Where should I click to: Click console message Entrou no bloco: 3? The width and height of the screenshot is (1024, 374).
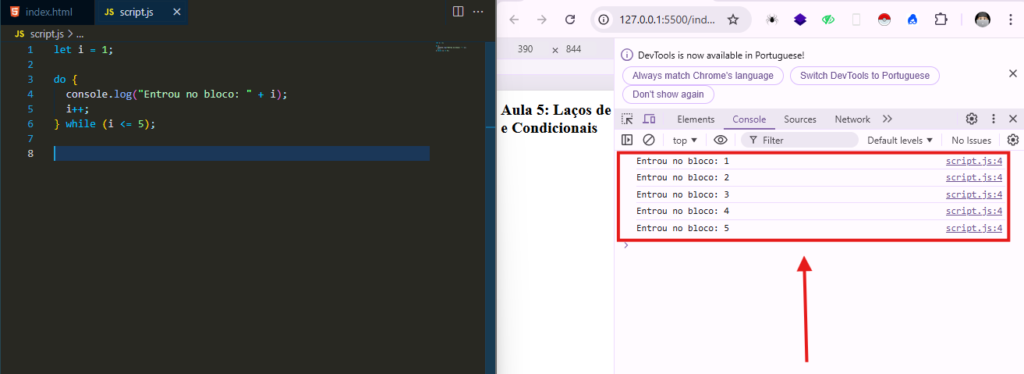click(x=682, y=195)
